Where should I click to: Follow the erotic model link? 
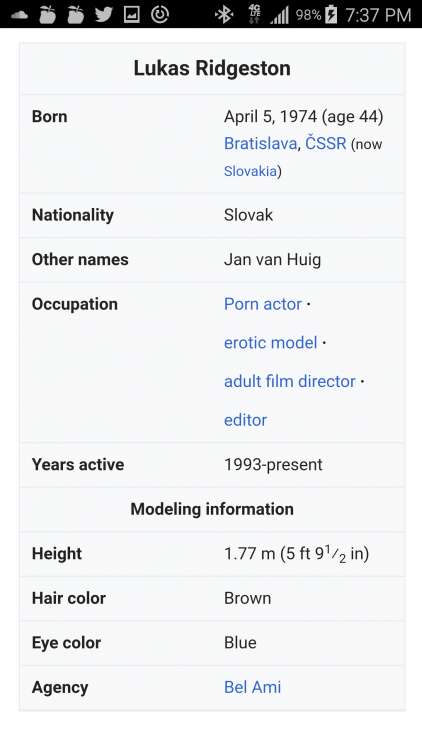[x=270, y=343]
